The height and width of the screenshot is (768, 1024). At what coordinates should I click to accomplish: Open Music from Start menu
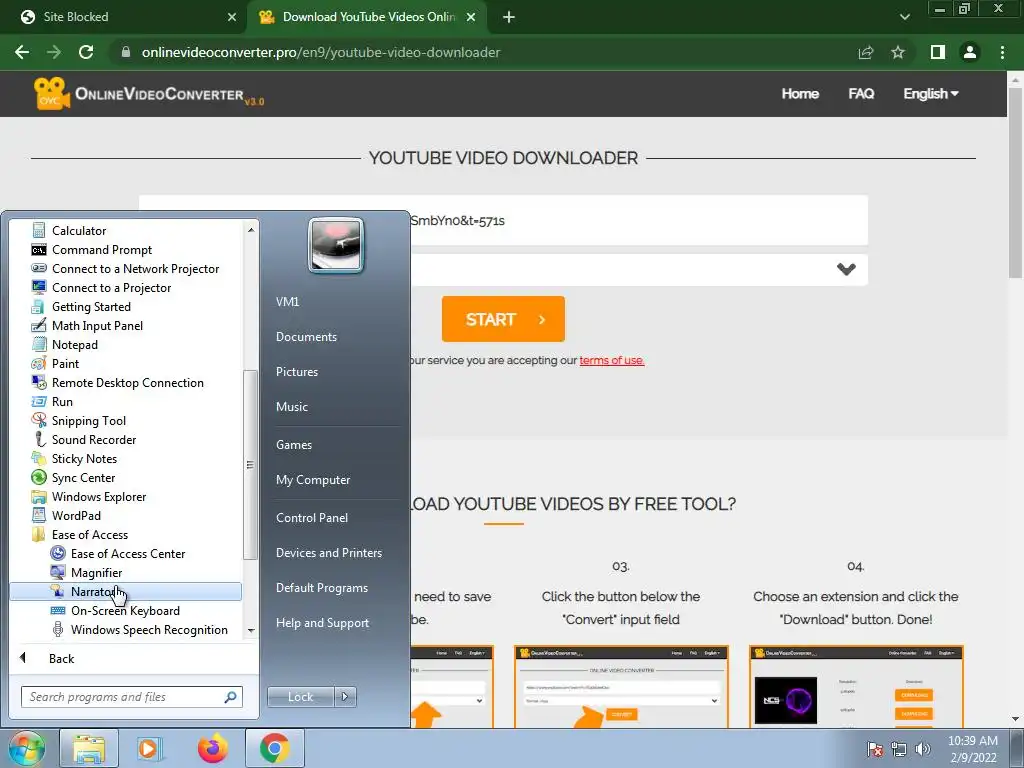[x=291, y=406]
